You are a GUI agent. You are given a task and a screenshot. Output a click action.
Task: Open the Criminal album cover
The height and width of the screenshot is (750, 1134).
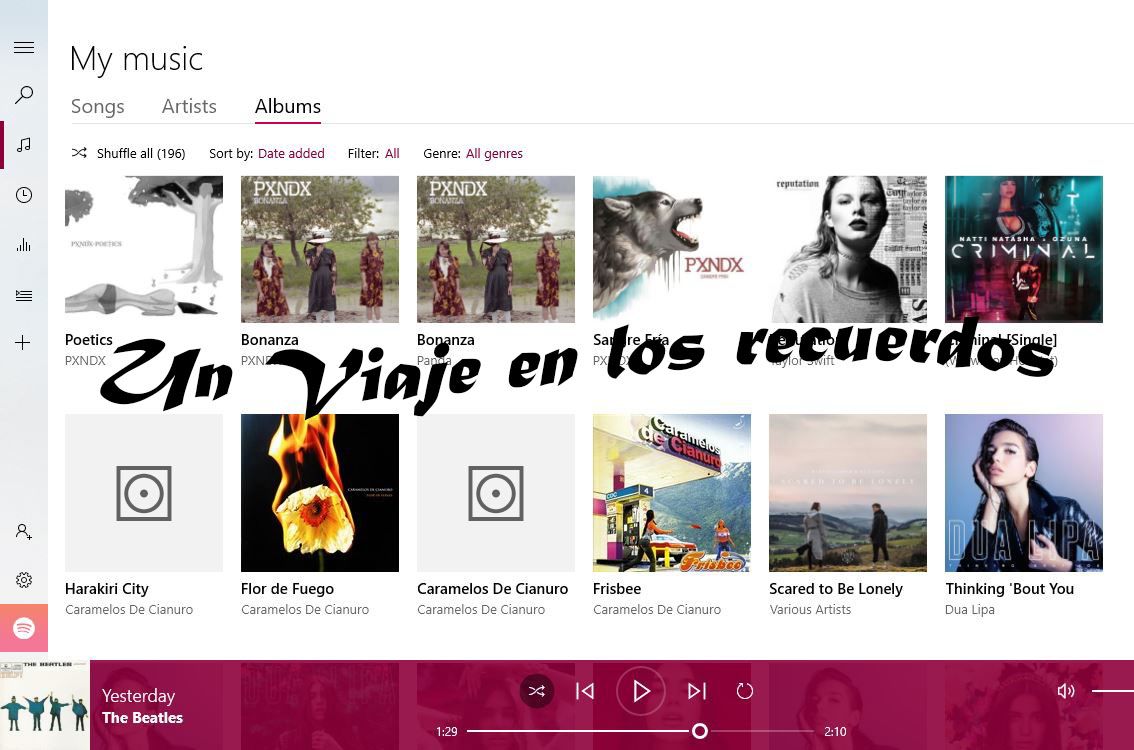(1024, 249)
